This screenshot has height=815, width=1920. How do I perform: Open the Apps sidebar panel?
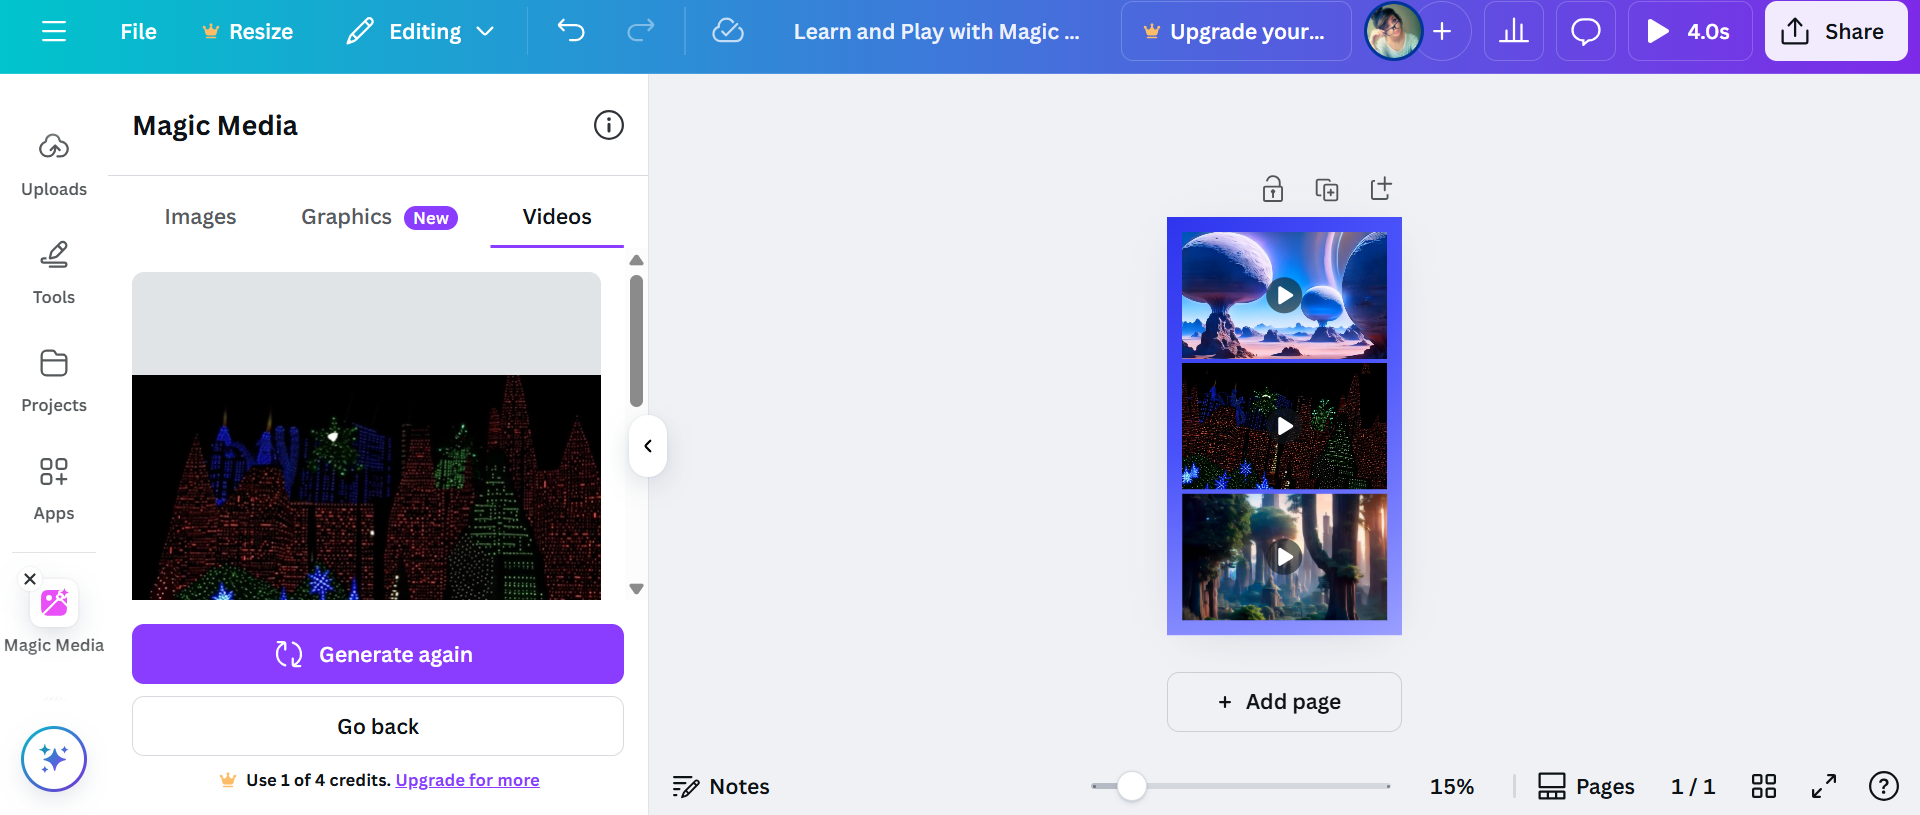click(54, 489)
